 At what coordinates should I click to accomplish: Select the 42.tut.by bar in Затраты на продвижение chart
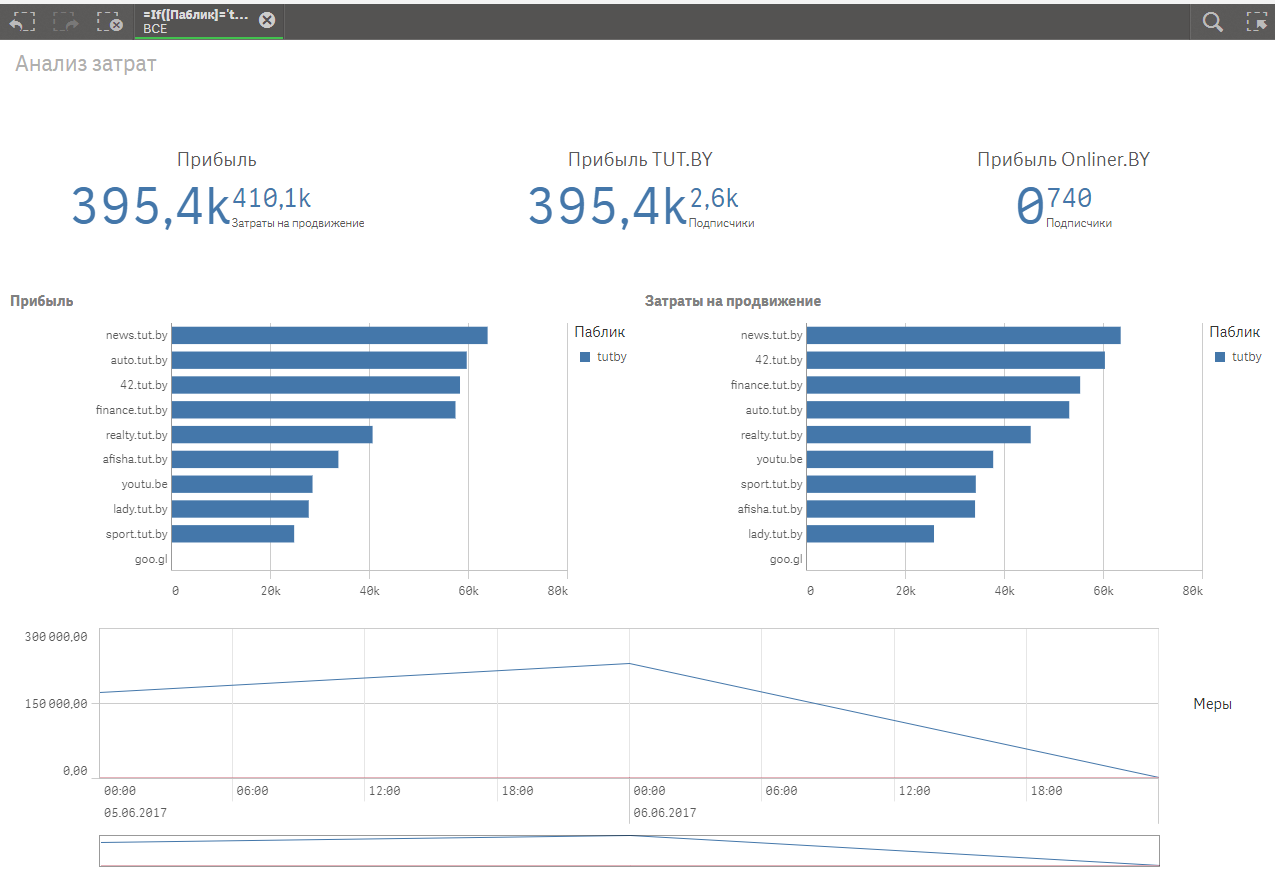coord(955,360)
